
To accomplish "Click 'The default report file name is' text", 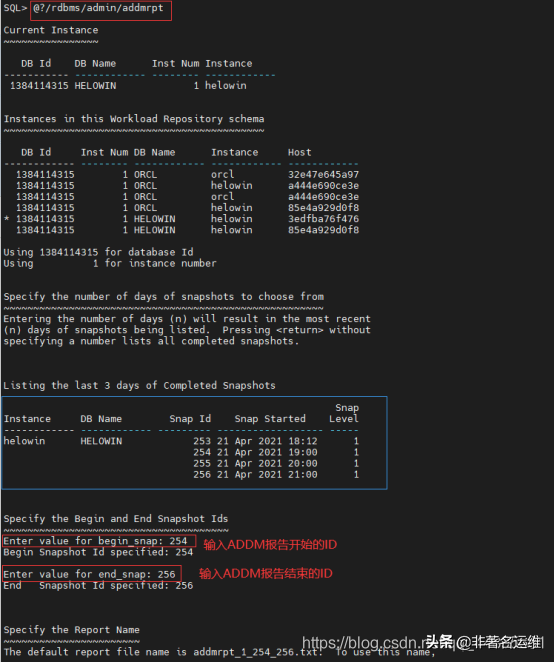I will [95, 652].
